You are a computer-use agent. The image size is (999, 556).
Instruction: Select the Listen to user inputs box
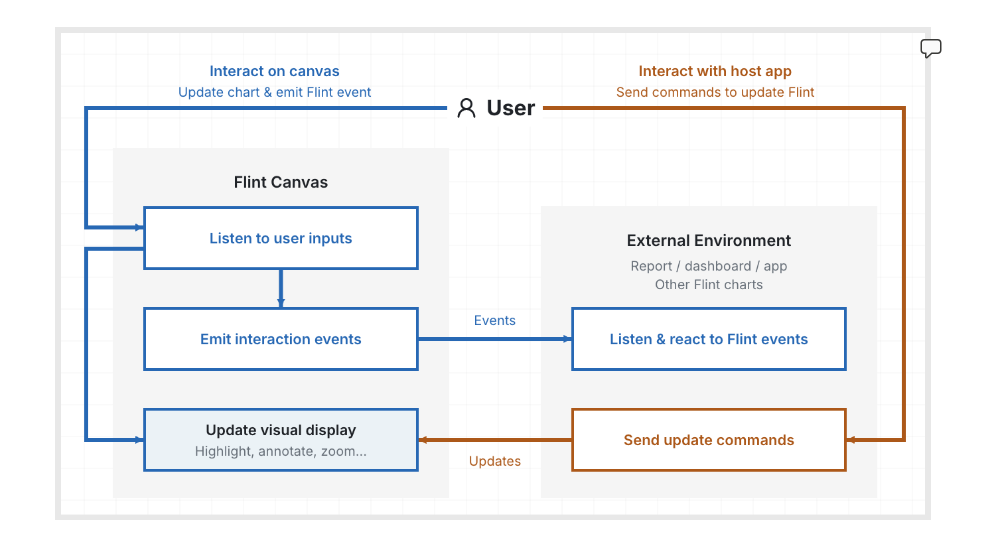pos(281,238)
